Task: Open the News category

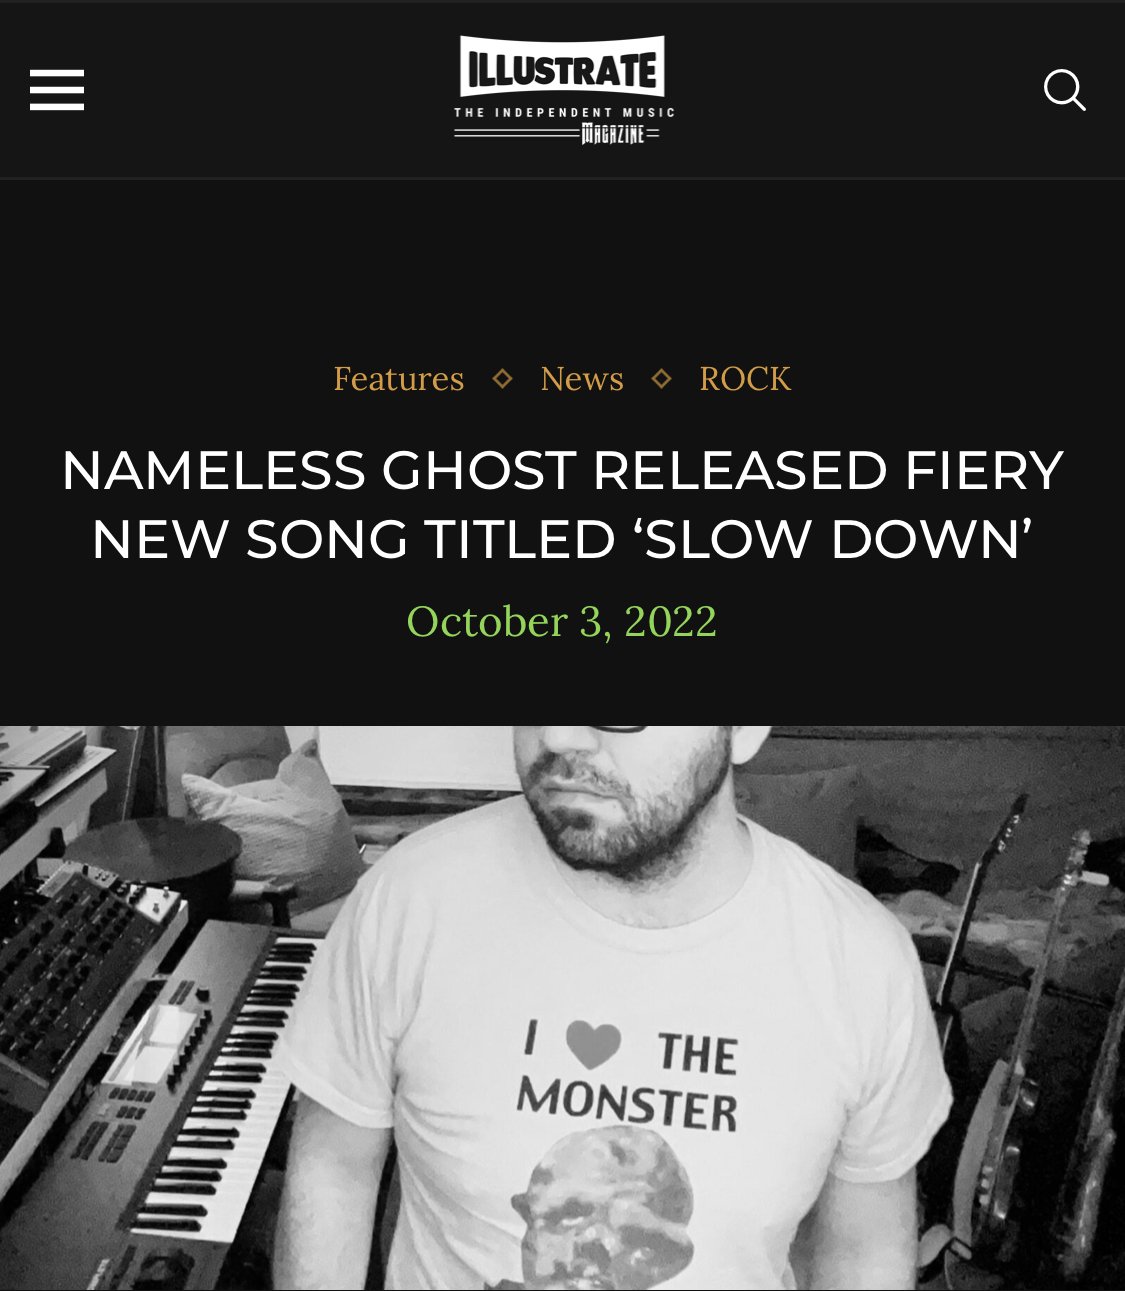Action: [582, 379]
